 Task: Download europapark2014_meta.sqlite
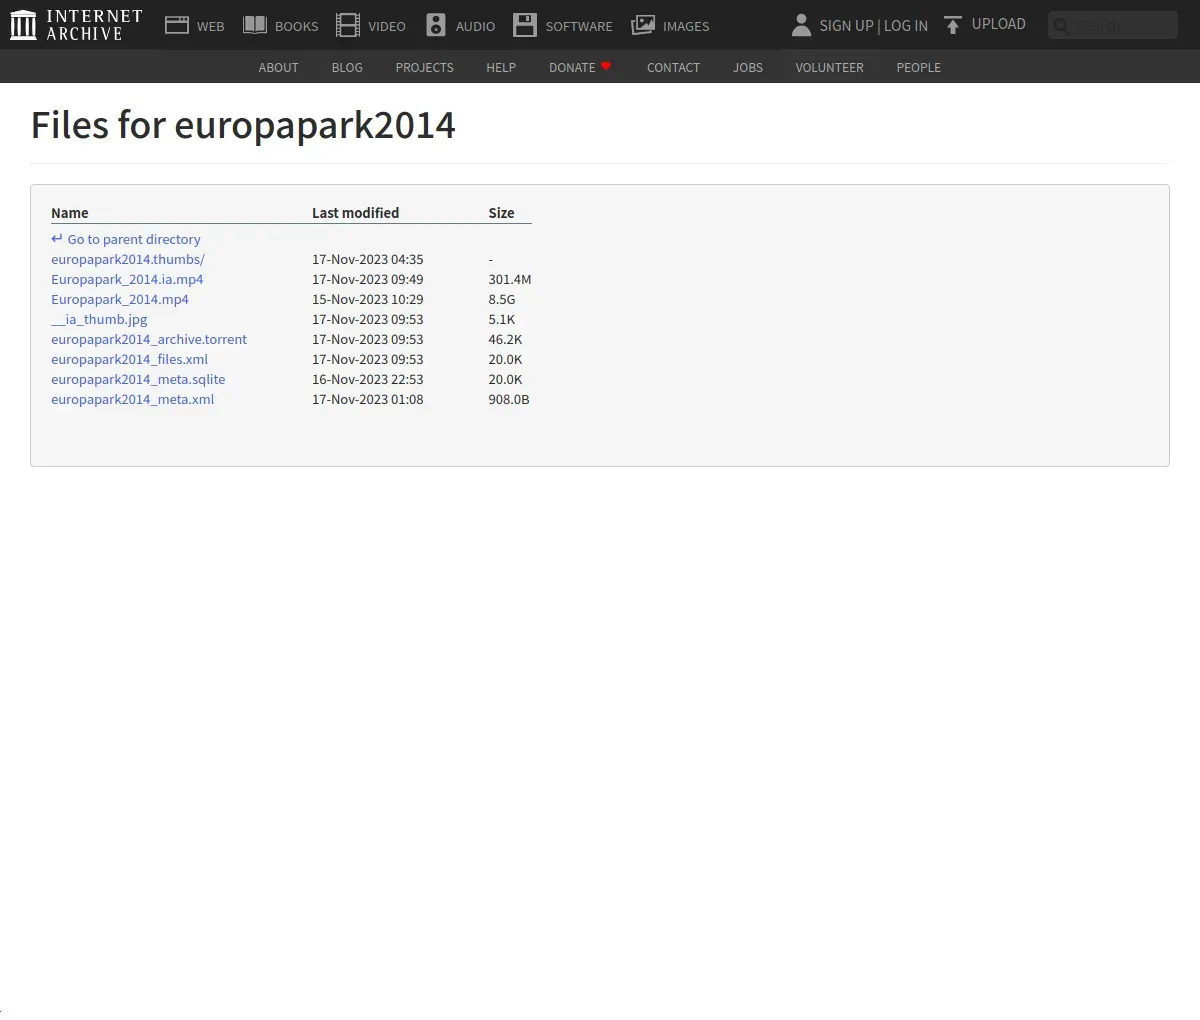pyautogui.click(x=138, y=379)
